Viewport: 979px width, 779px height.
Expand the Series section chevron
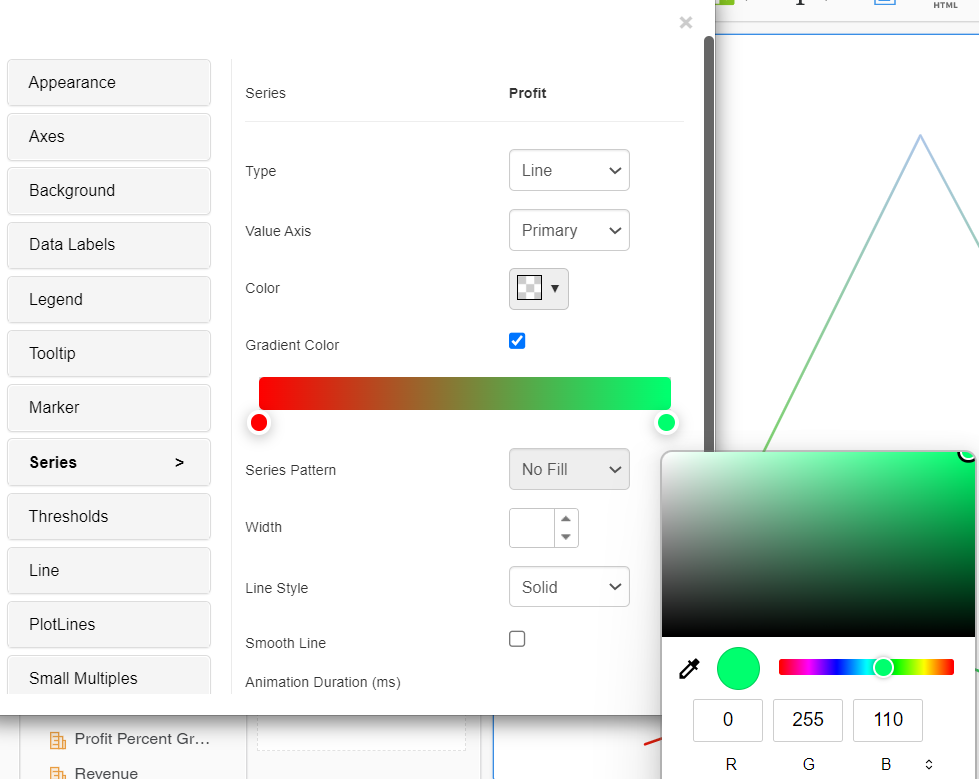(179, 462)
